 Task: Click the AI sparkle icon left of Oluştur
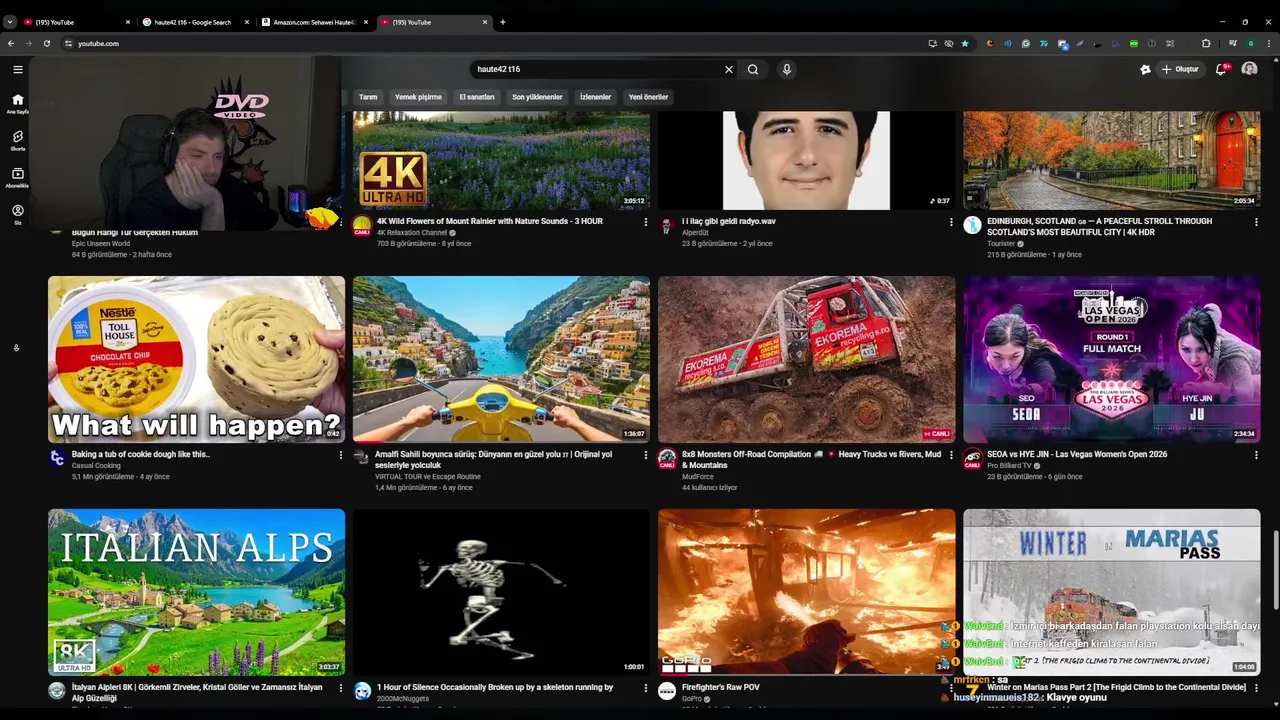pyautogui.click(x=1145, y=69)
